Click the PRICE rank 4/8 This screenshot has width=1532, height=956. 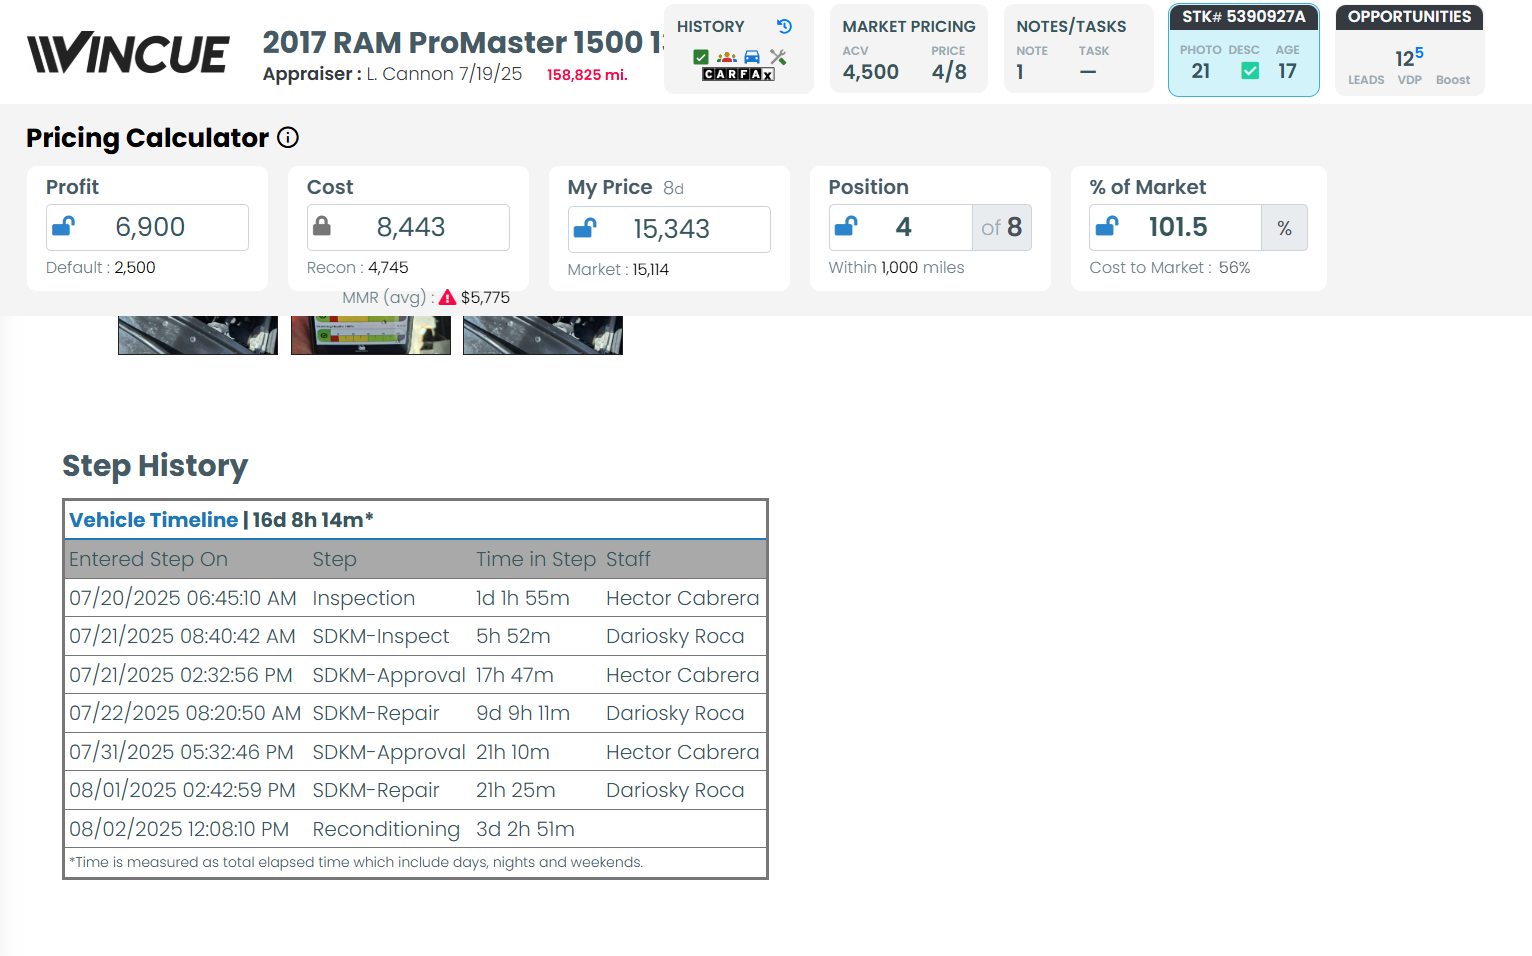coord(949,72)
